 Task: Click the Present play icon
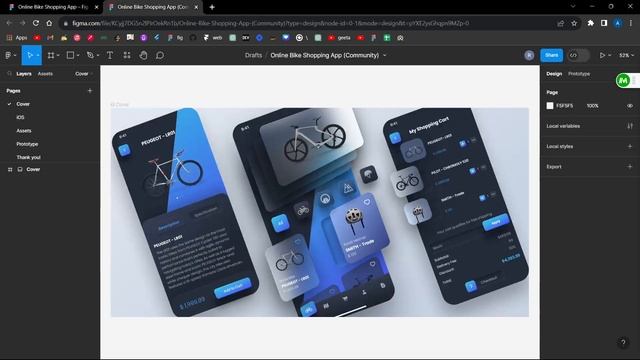pyautogui.click(x=602, y=55)
